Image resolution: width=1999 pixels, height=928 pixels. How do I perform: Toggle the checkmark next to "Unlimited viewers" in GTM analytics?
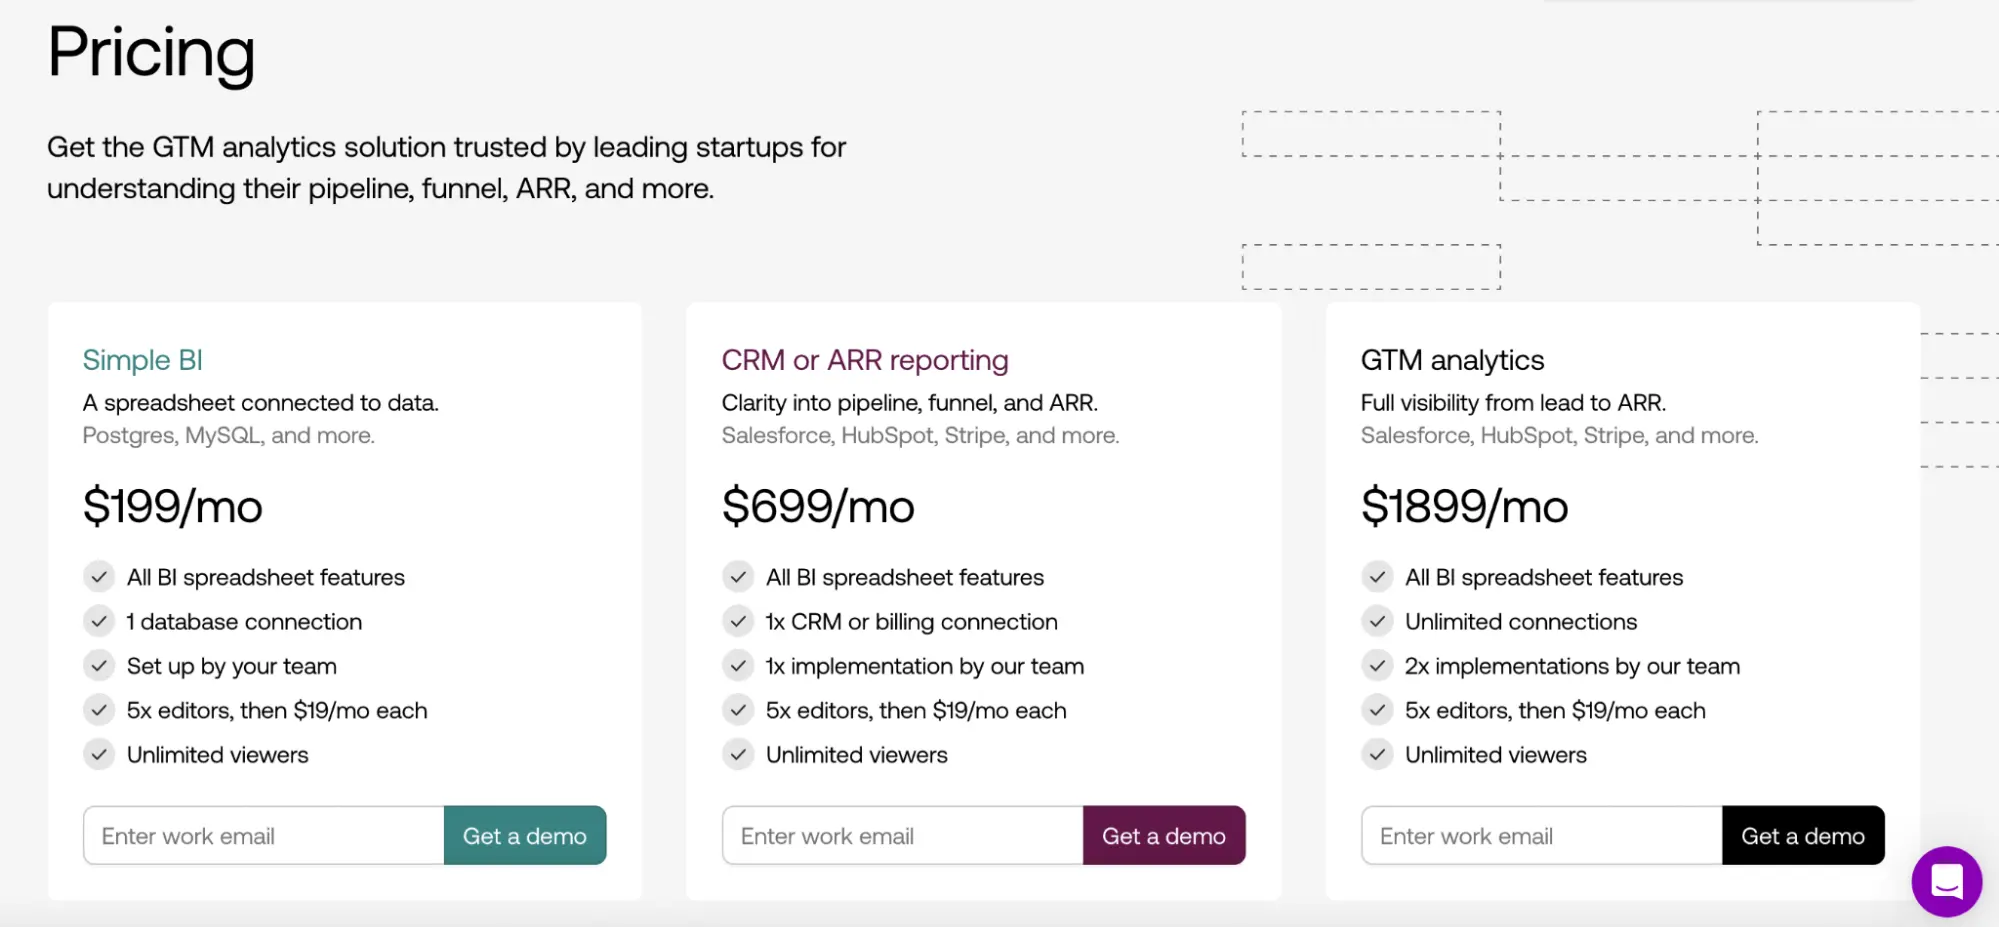tap(1378, 754)
